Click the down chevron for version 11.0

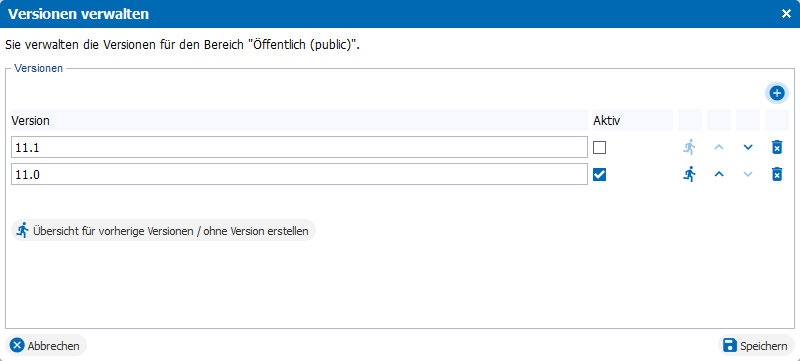[x=748, y=174]
